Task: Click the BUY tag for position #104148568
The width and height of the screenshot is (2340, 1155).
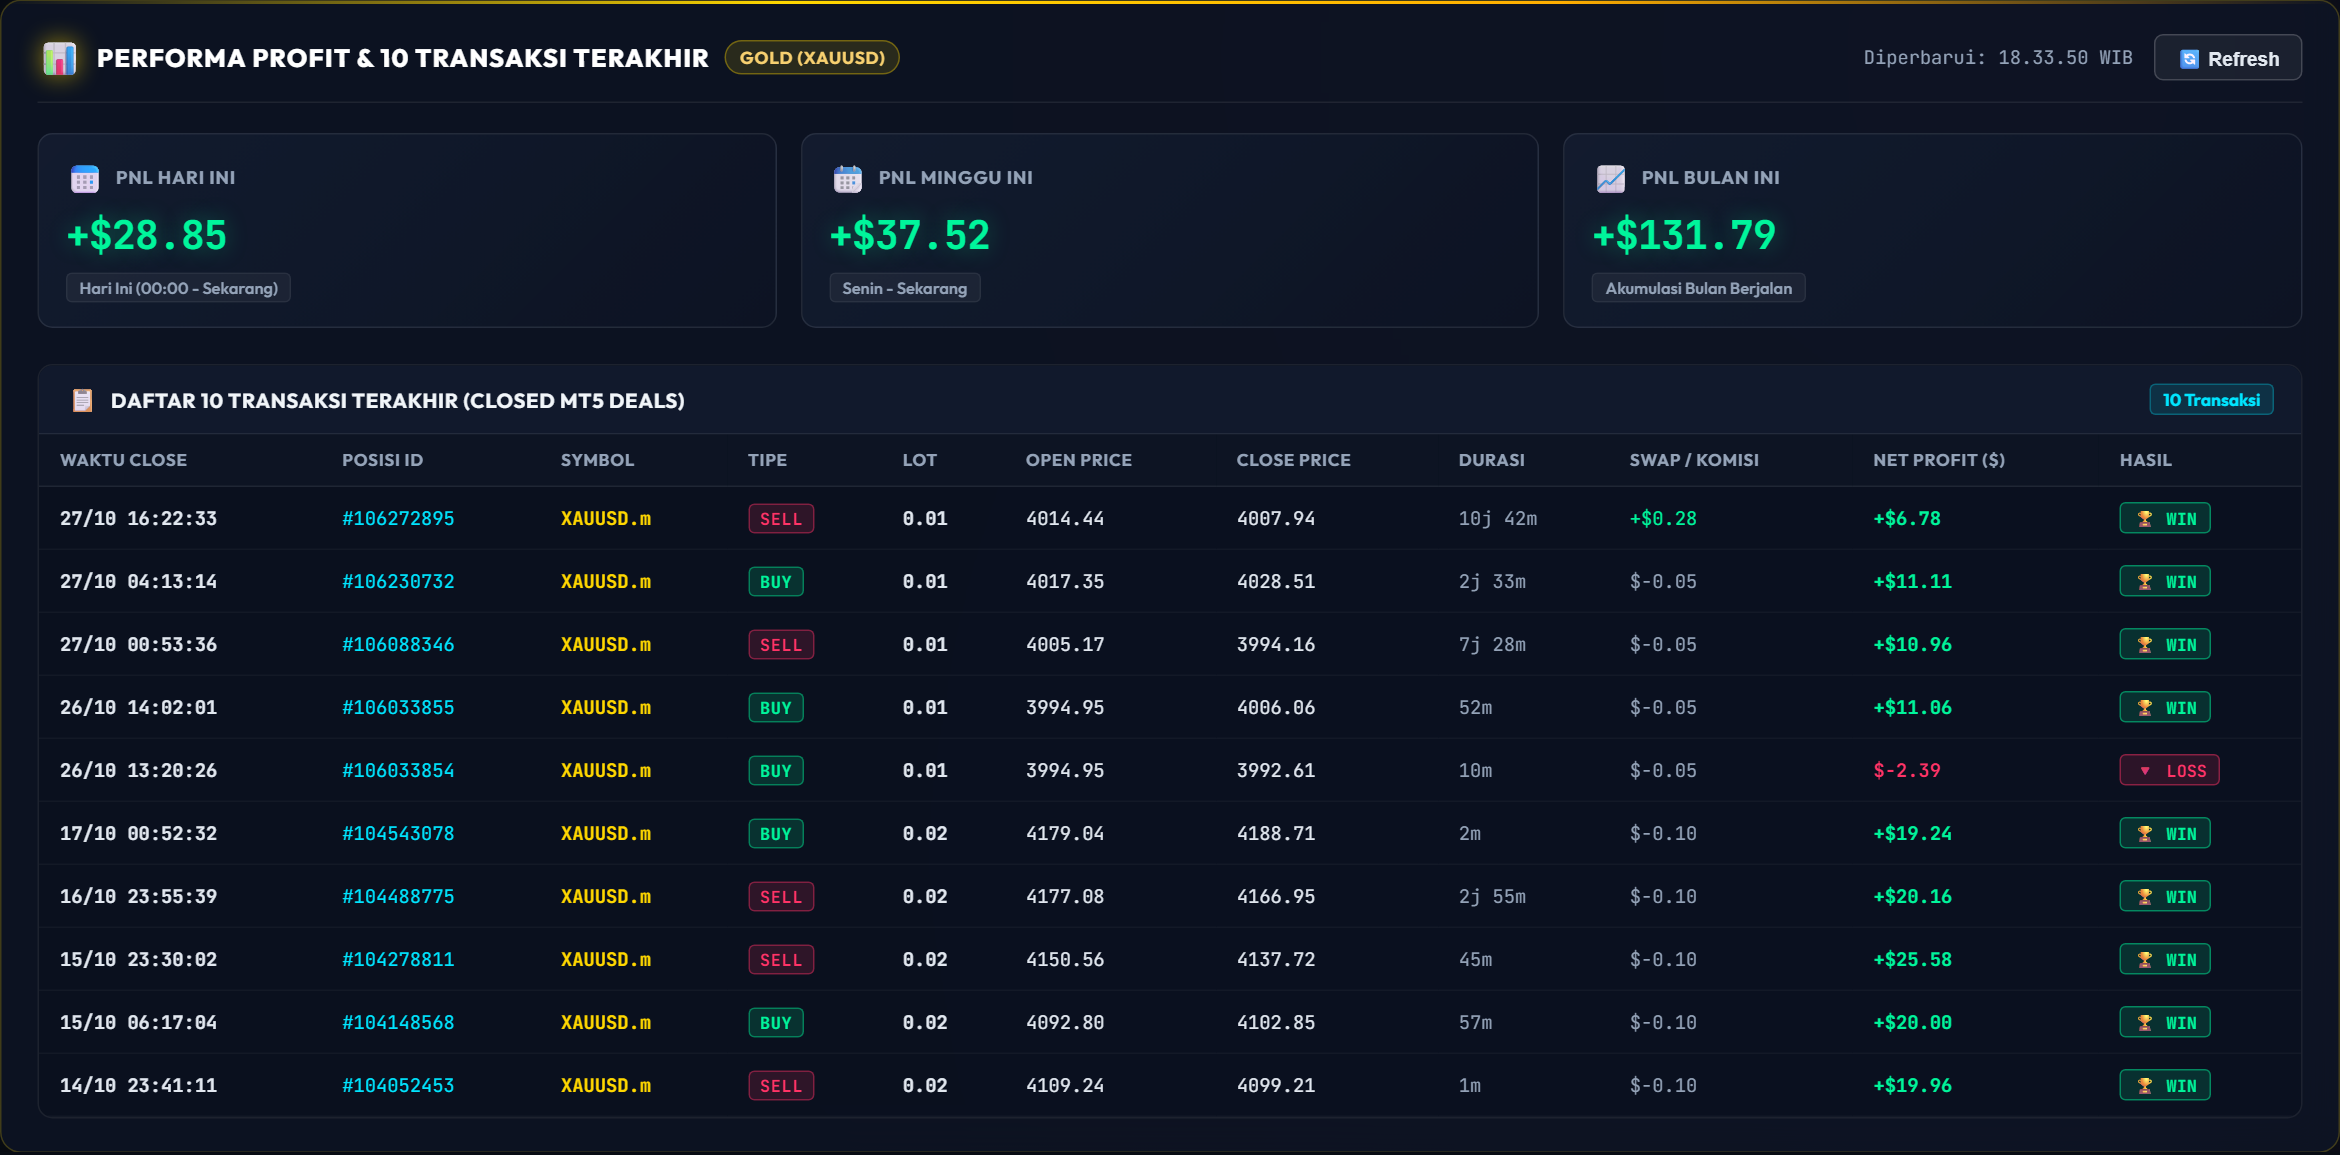Action: [776, 1022]
